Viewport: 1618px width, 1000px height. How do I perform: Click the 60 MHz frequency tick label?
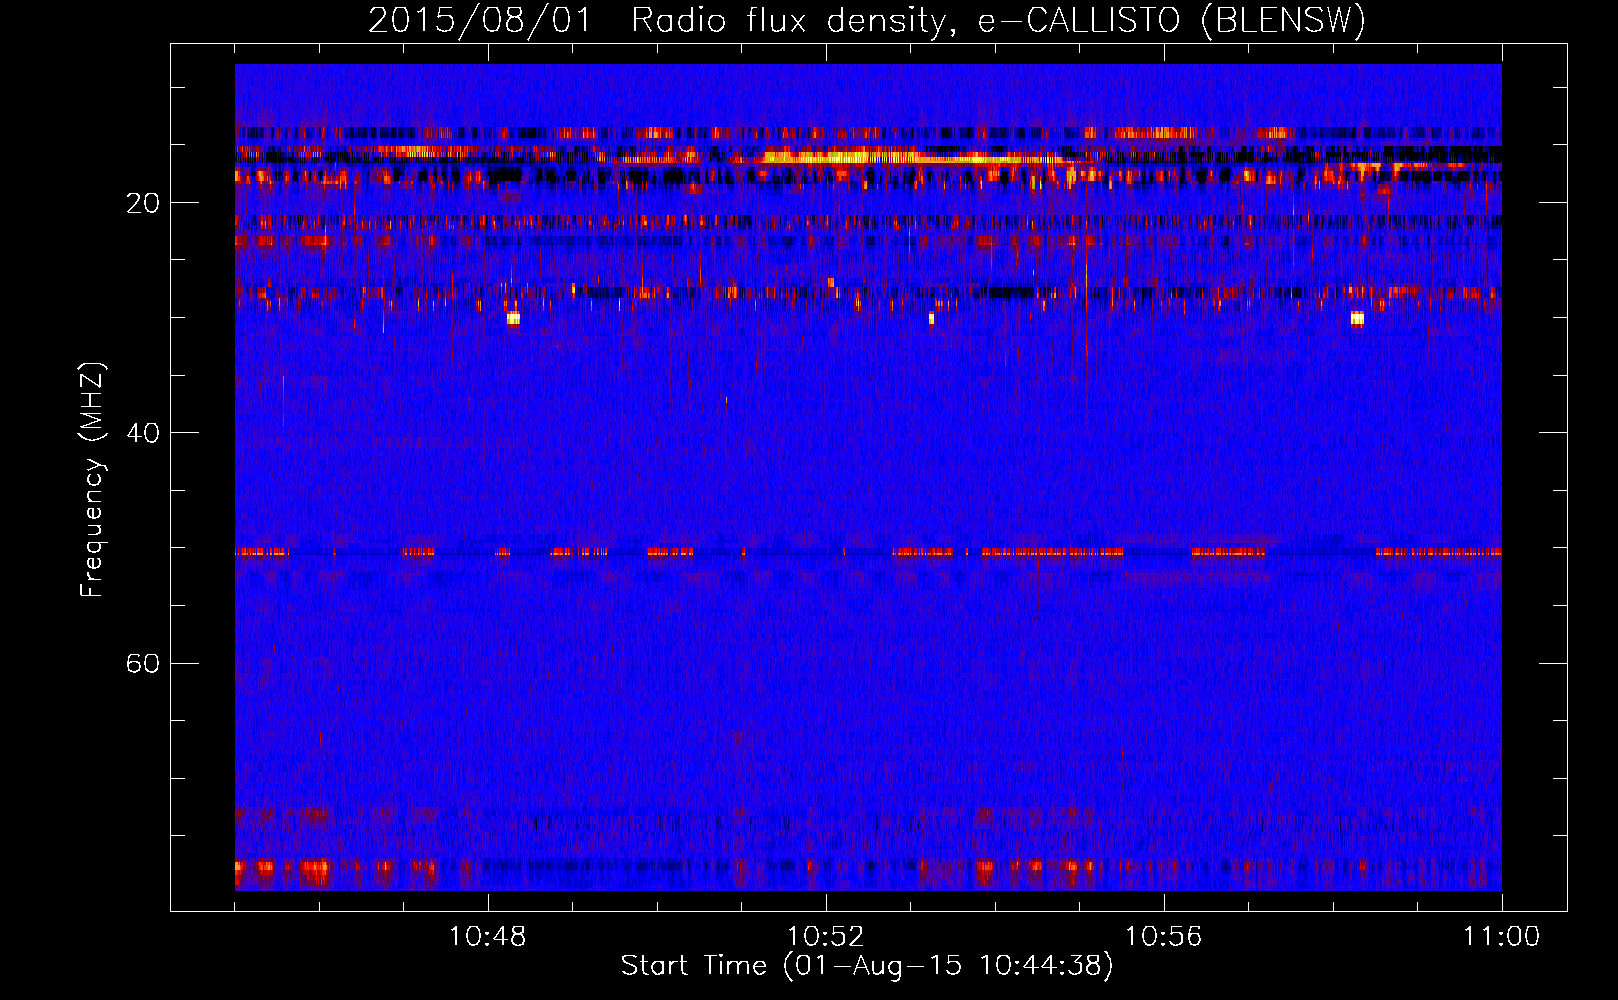tap(142, 664)
